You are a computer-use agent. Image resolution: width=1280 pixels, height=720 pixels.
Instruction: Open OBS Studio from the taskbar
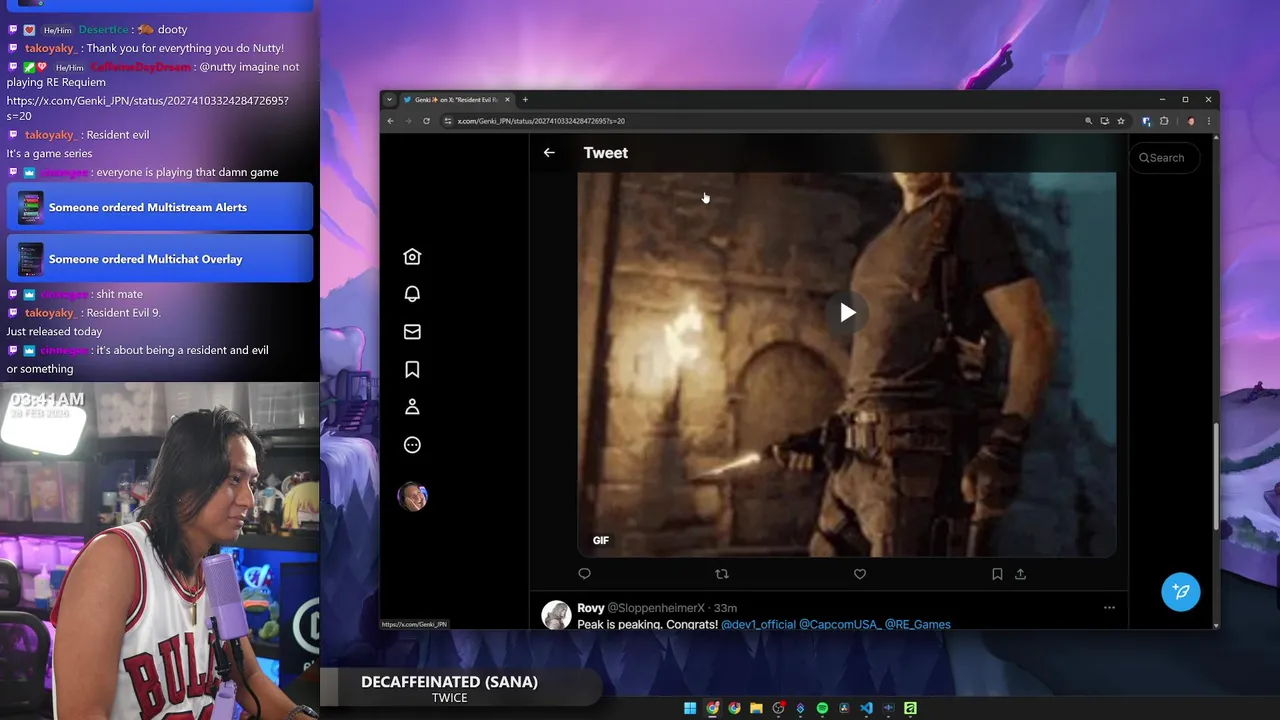click(x=778, y=708)
